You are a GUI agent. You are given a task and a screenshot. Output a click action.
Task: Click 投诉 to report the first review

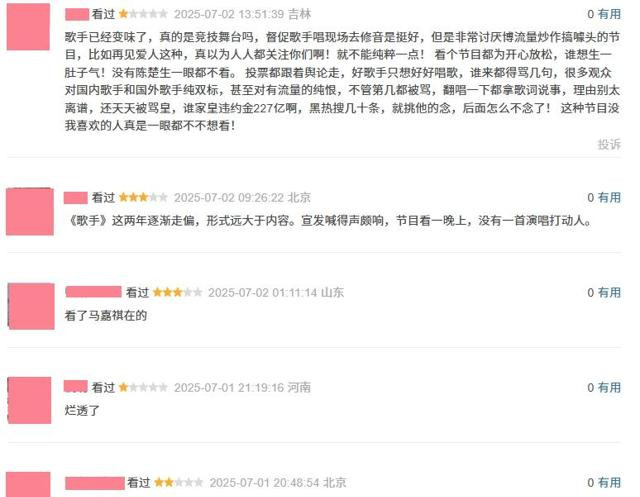pos(609,144)
